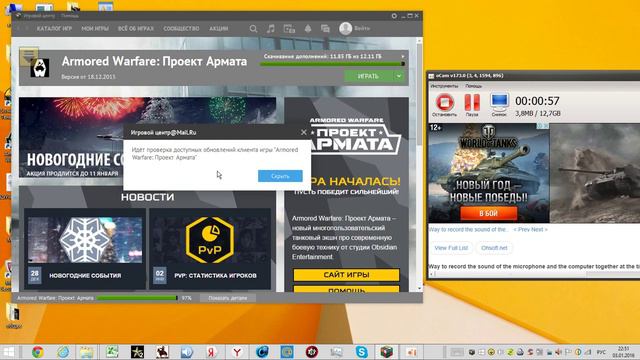Click the Armored Warfare game logo icon
The width and height of the screenshot is (640, 360).
click(40, 67)
